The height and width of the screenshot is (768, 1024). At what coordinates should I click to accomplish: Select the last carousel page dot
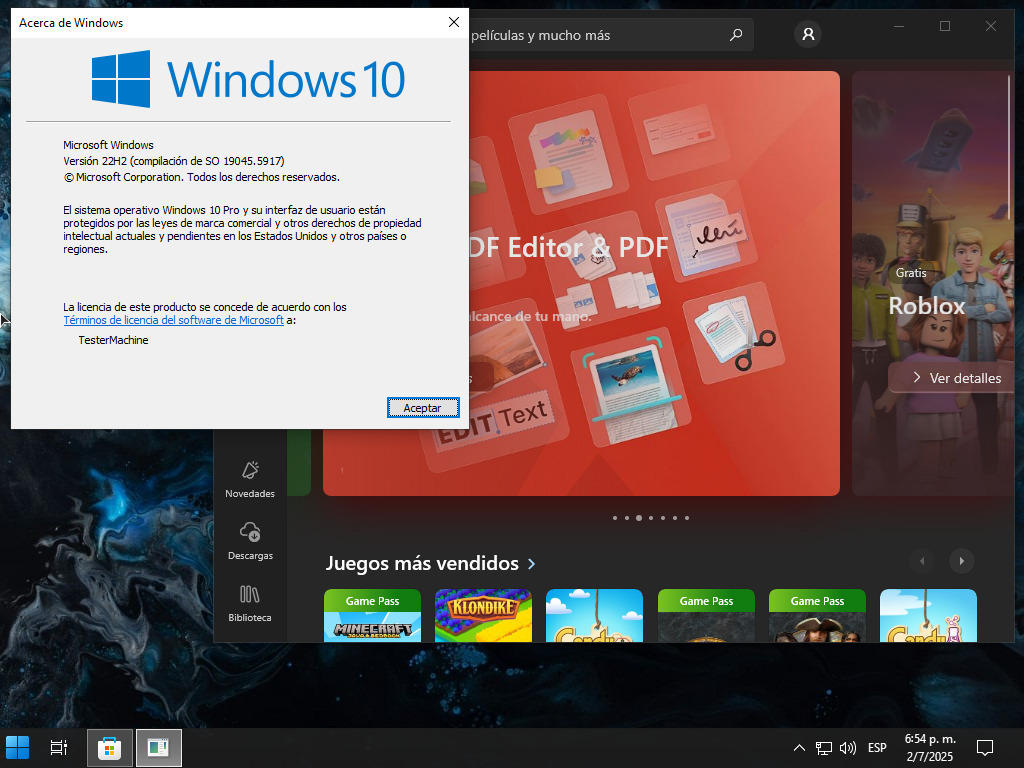[x=687, y=518]
